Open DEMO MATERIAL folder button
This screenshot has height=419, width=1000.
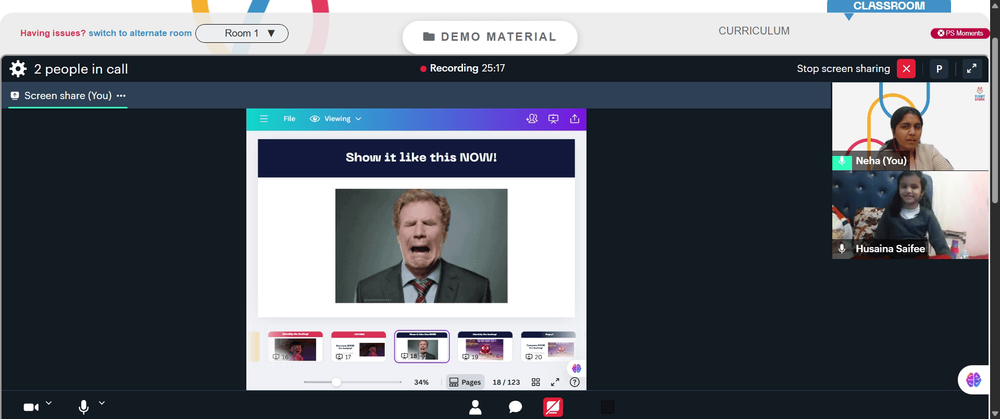490,37
